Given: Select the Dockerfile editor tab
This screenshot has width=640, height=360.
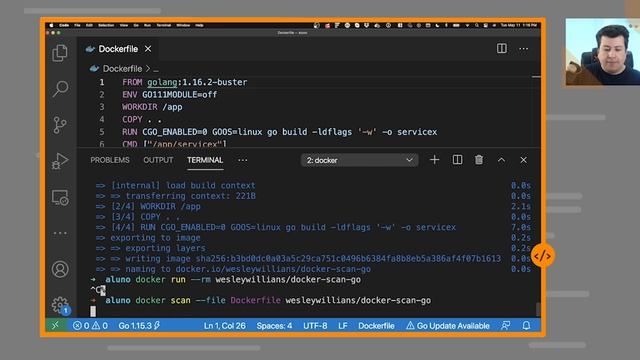Looking at the screenshot, I should click(x=118, y=49).
